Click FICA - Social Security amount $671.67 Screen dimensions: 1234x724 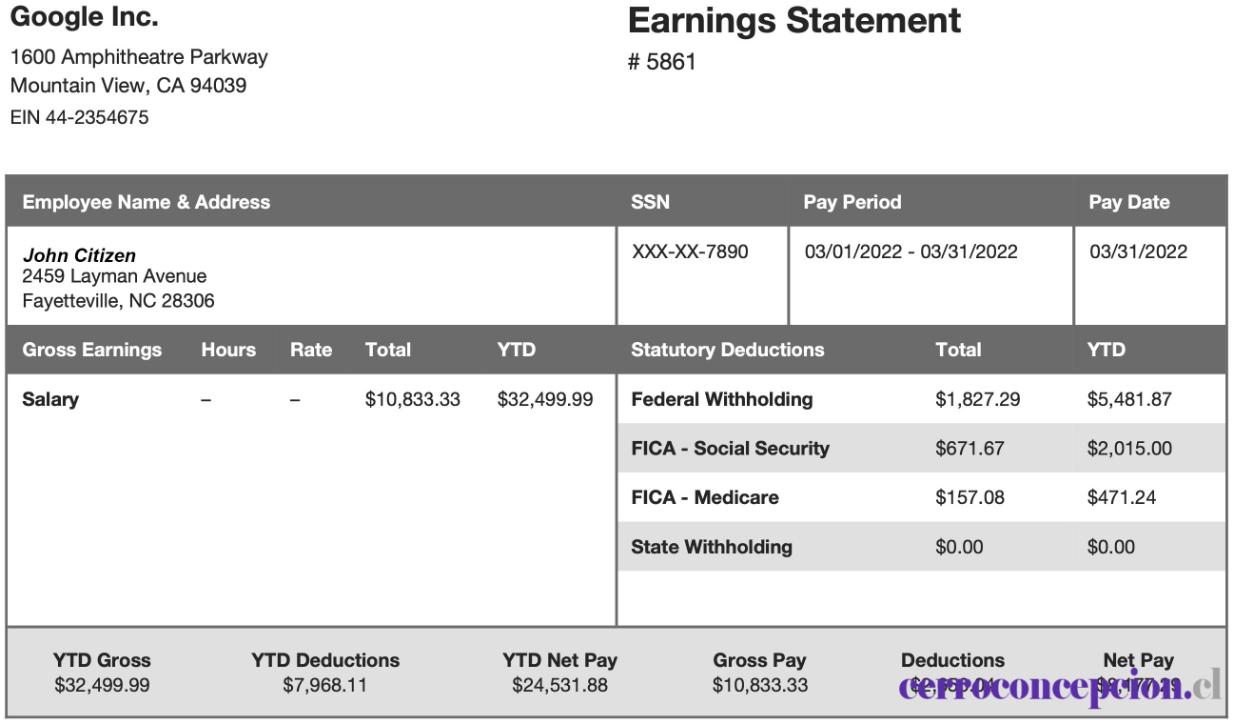click(x=969, y=449)
